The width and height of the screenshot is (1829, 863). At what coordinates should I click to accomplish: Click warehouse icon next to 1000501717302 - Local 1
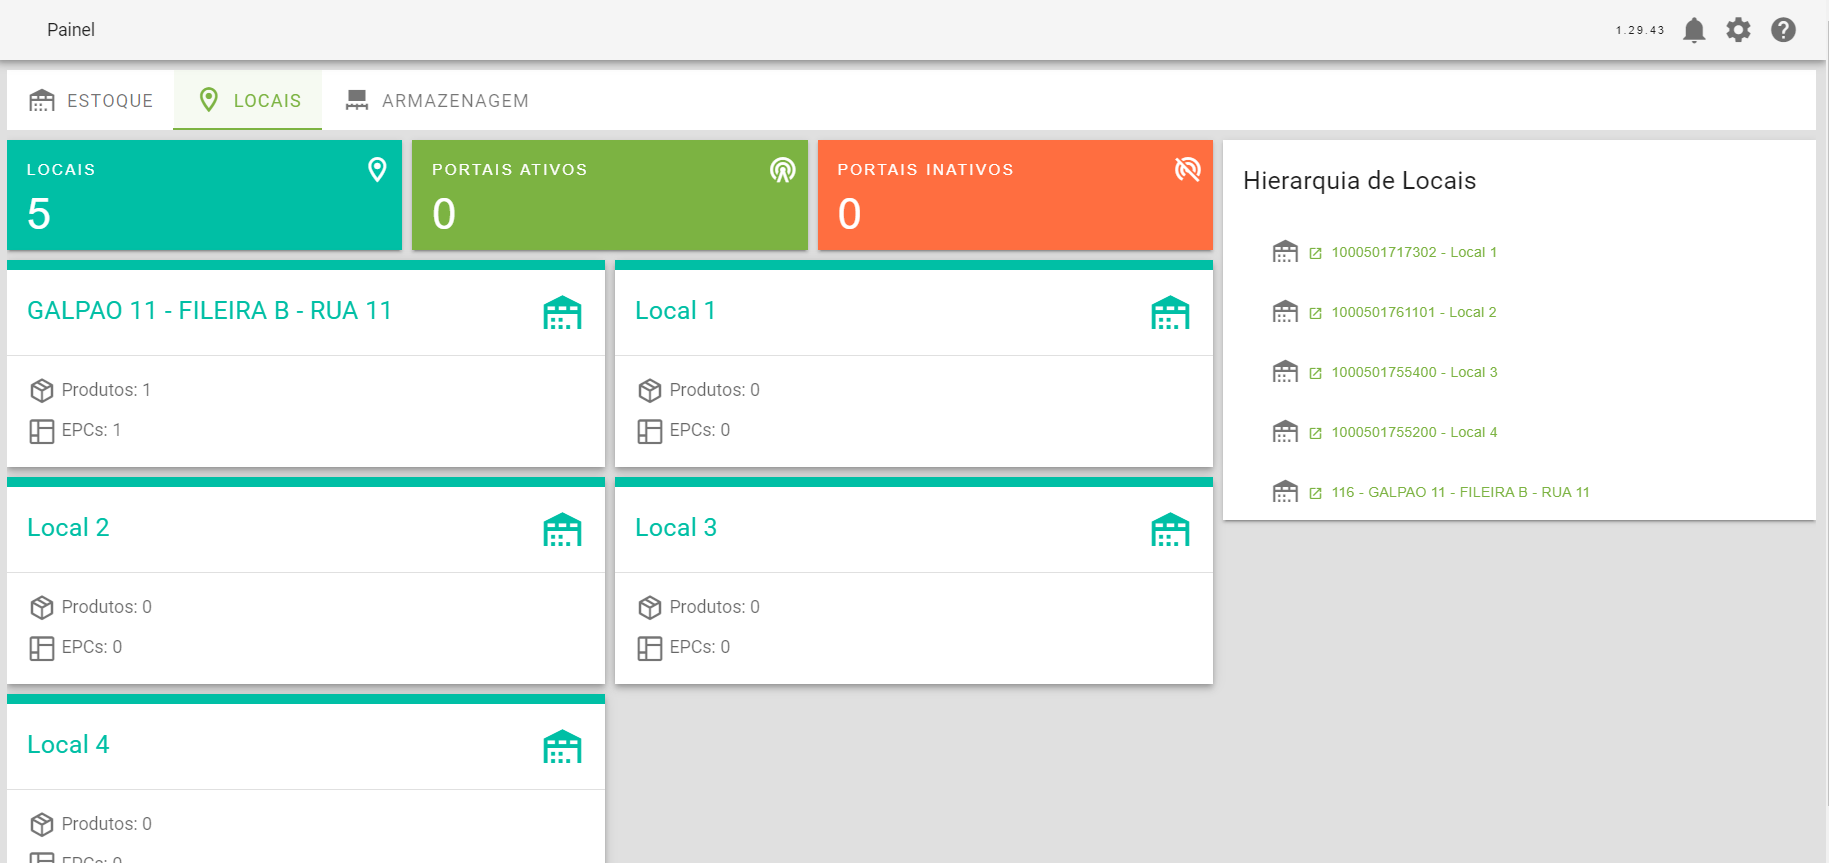coord(1285,252)
